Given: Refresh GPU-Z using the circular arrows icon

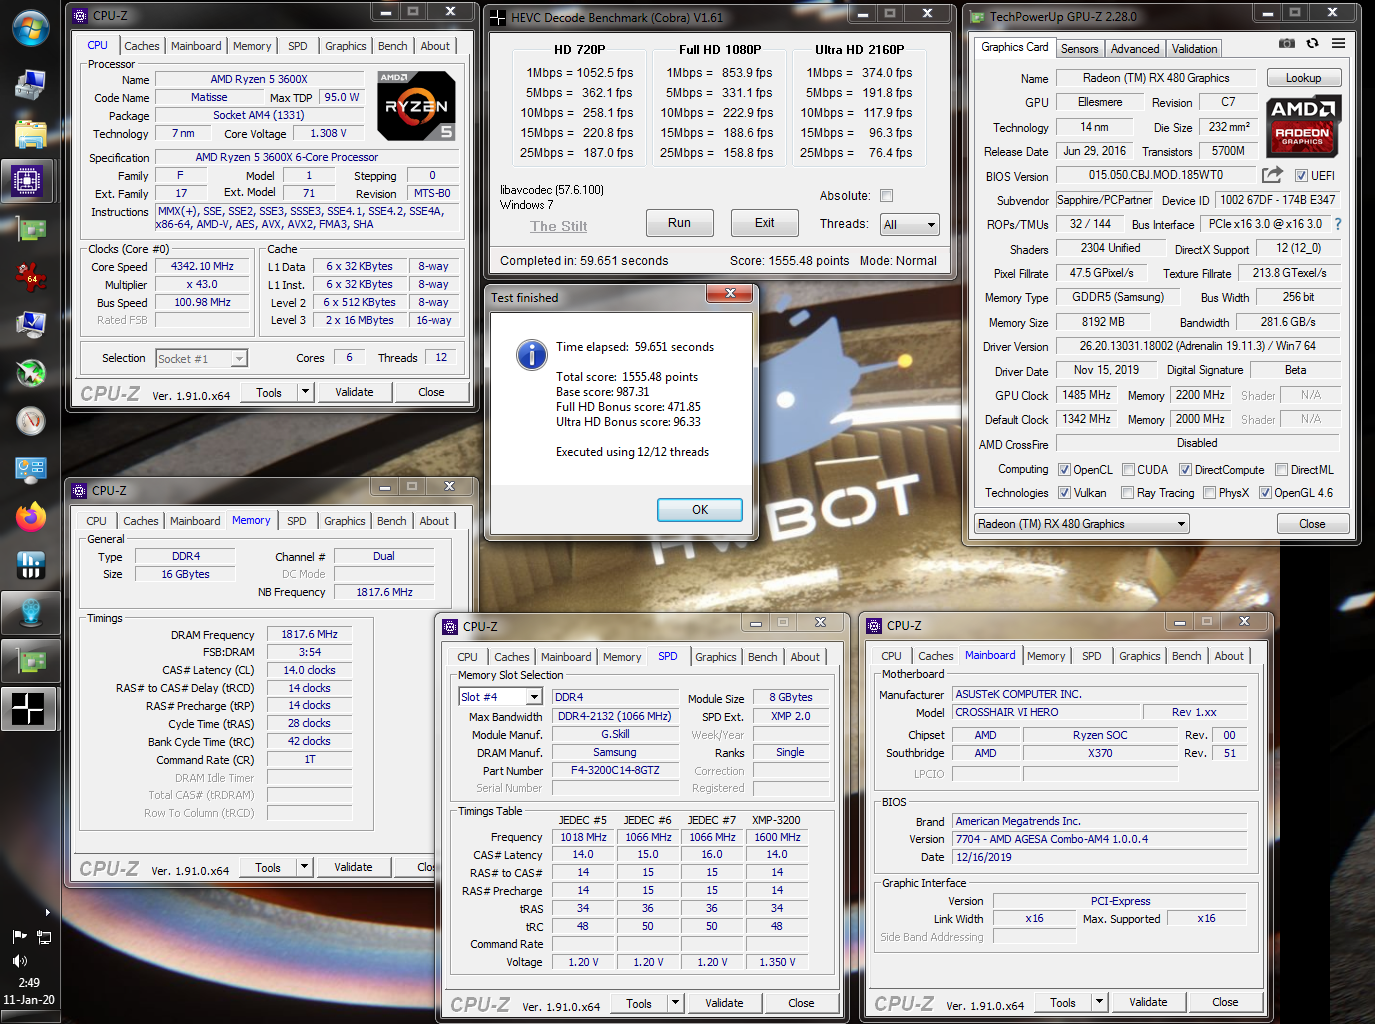Looking at the screenshot, I should coord(1312,43).
